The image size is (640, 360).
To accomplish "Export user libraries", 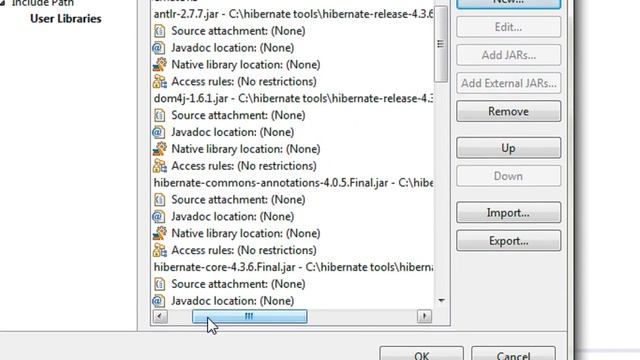I will point(509,241).
